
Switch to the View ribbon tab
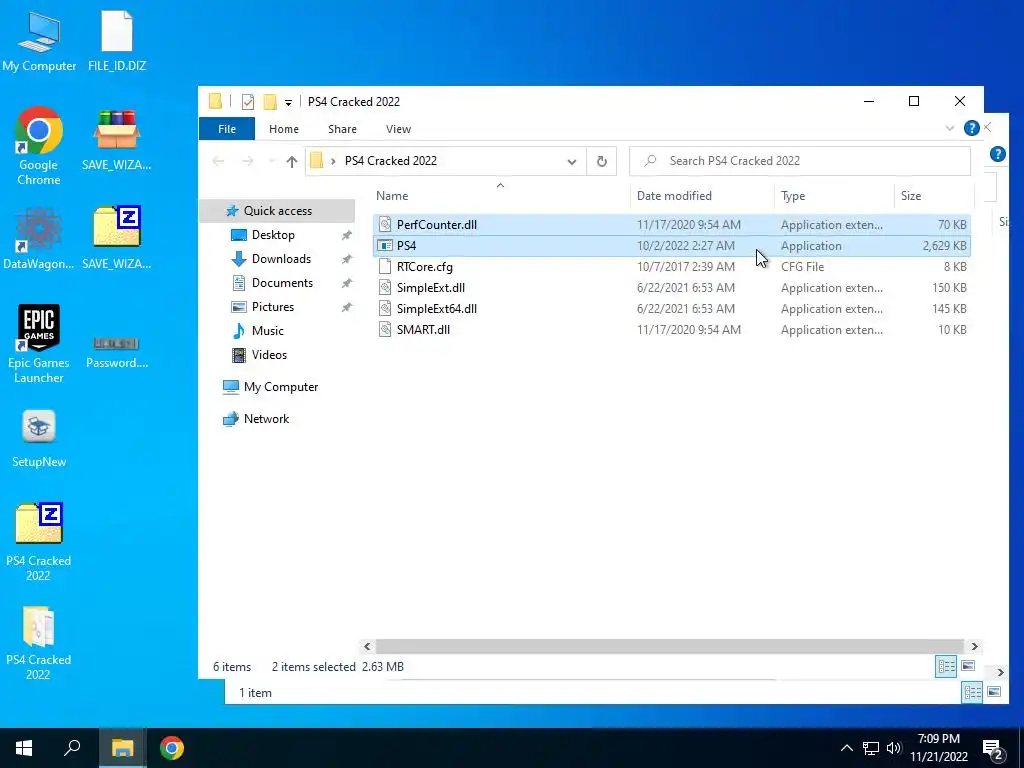tap(398, 129)
